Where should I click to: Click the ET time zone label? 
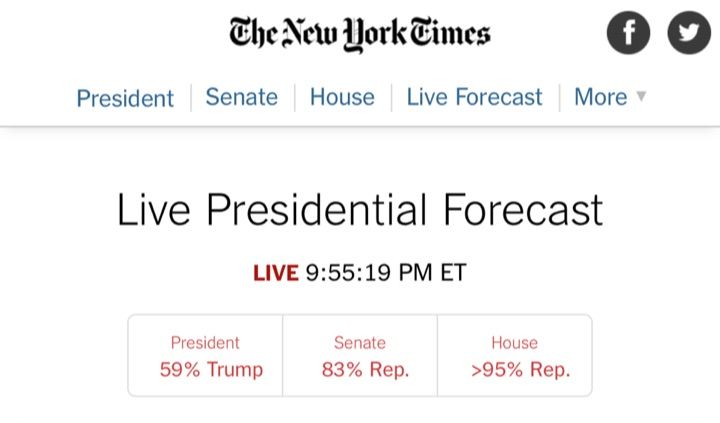coord(452,273)
